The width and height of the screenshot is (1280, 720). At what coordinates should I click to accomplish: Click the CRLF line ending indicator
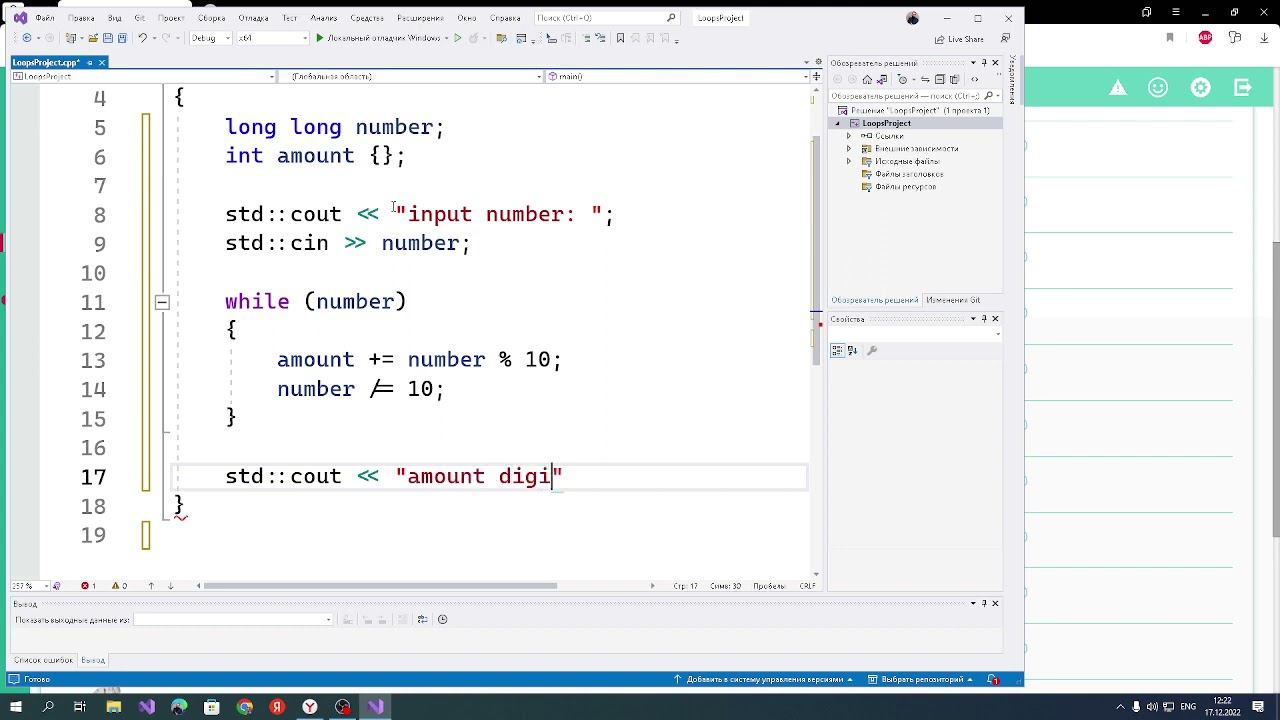[807, 586]
